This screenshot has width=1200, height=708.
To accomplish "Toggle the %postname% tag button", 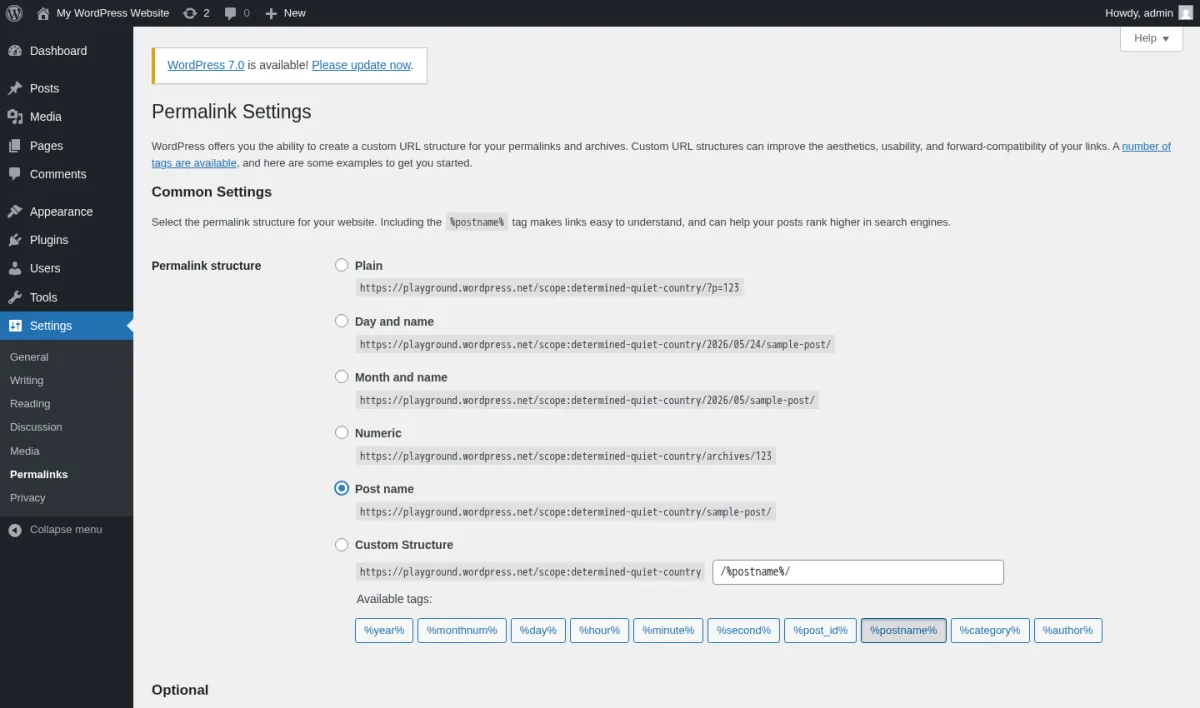I will tap(903, 630).
